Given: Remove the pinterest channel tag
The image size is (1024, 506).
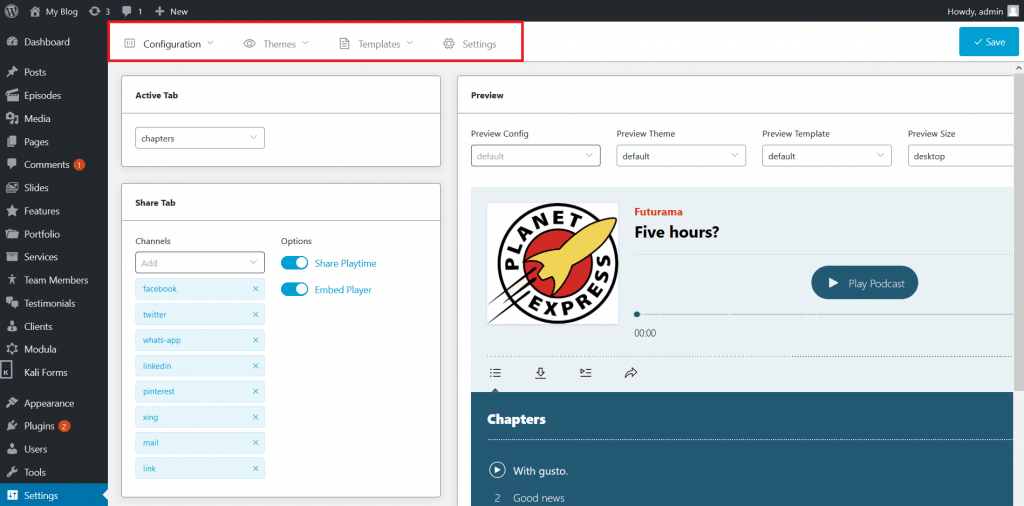Looking at the screenshot, I should pos(255,392).
